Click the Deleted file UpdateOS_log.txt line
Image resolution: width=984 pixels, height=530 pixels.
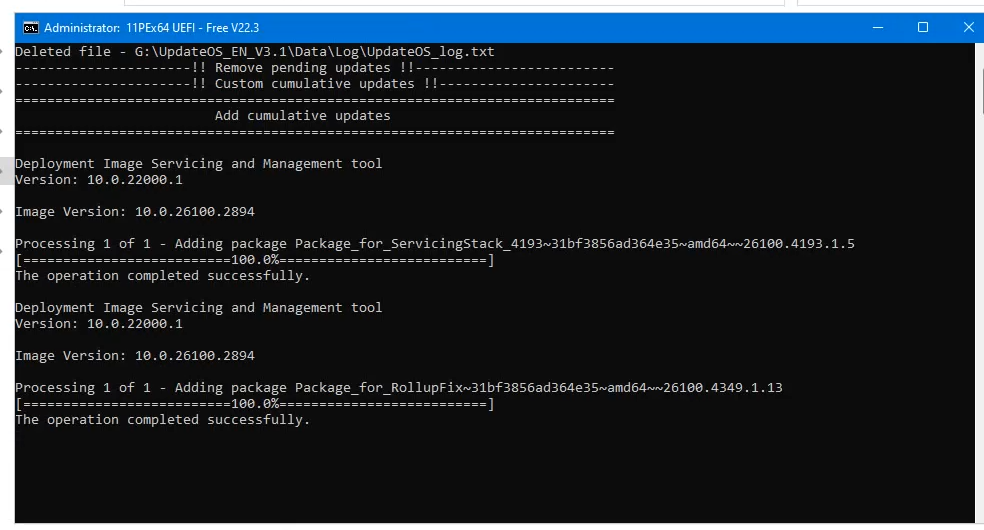tap(255, 51)
